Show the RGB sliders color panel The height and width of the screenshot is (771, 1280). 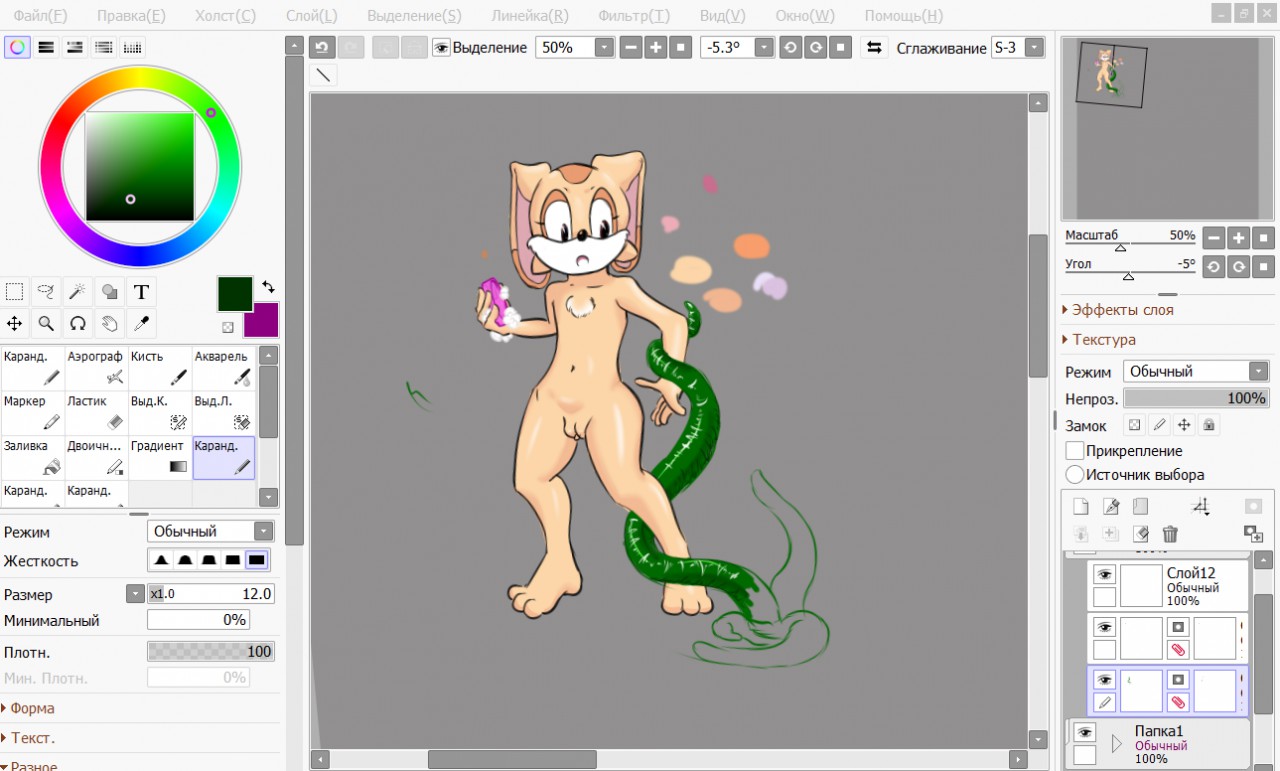[x=46, y=47]
